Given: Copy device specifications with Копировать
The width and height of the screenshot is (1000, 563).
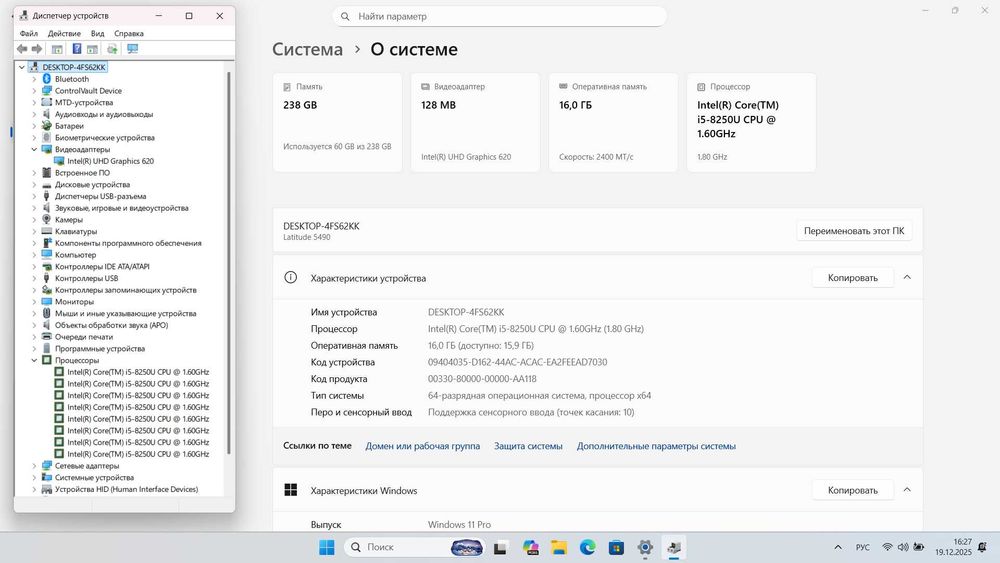Looking at the screenshot, I should click(853, 277).
